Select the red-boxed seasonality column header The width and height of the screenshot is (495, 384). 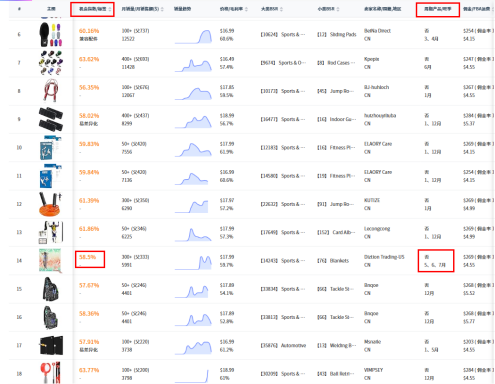[438, 9]
